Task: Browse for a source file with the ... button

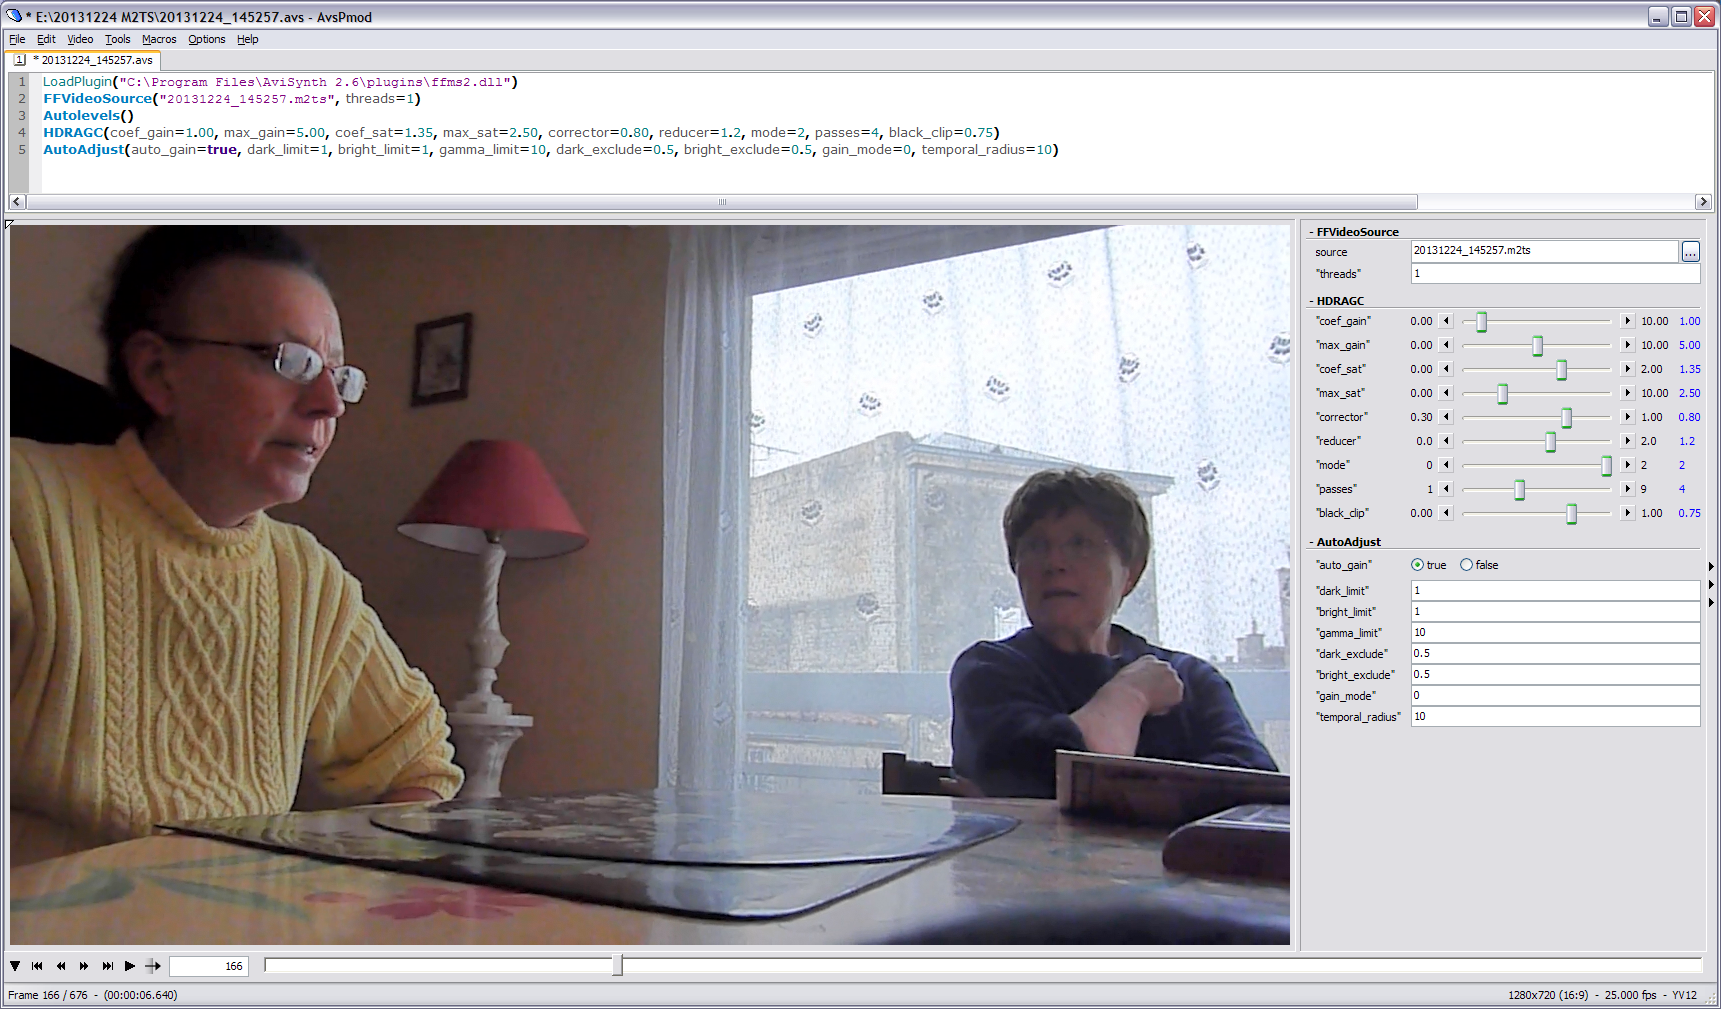Action: 1690,251
